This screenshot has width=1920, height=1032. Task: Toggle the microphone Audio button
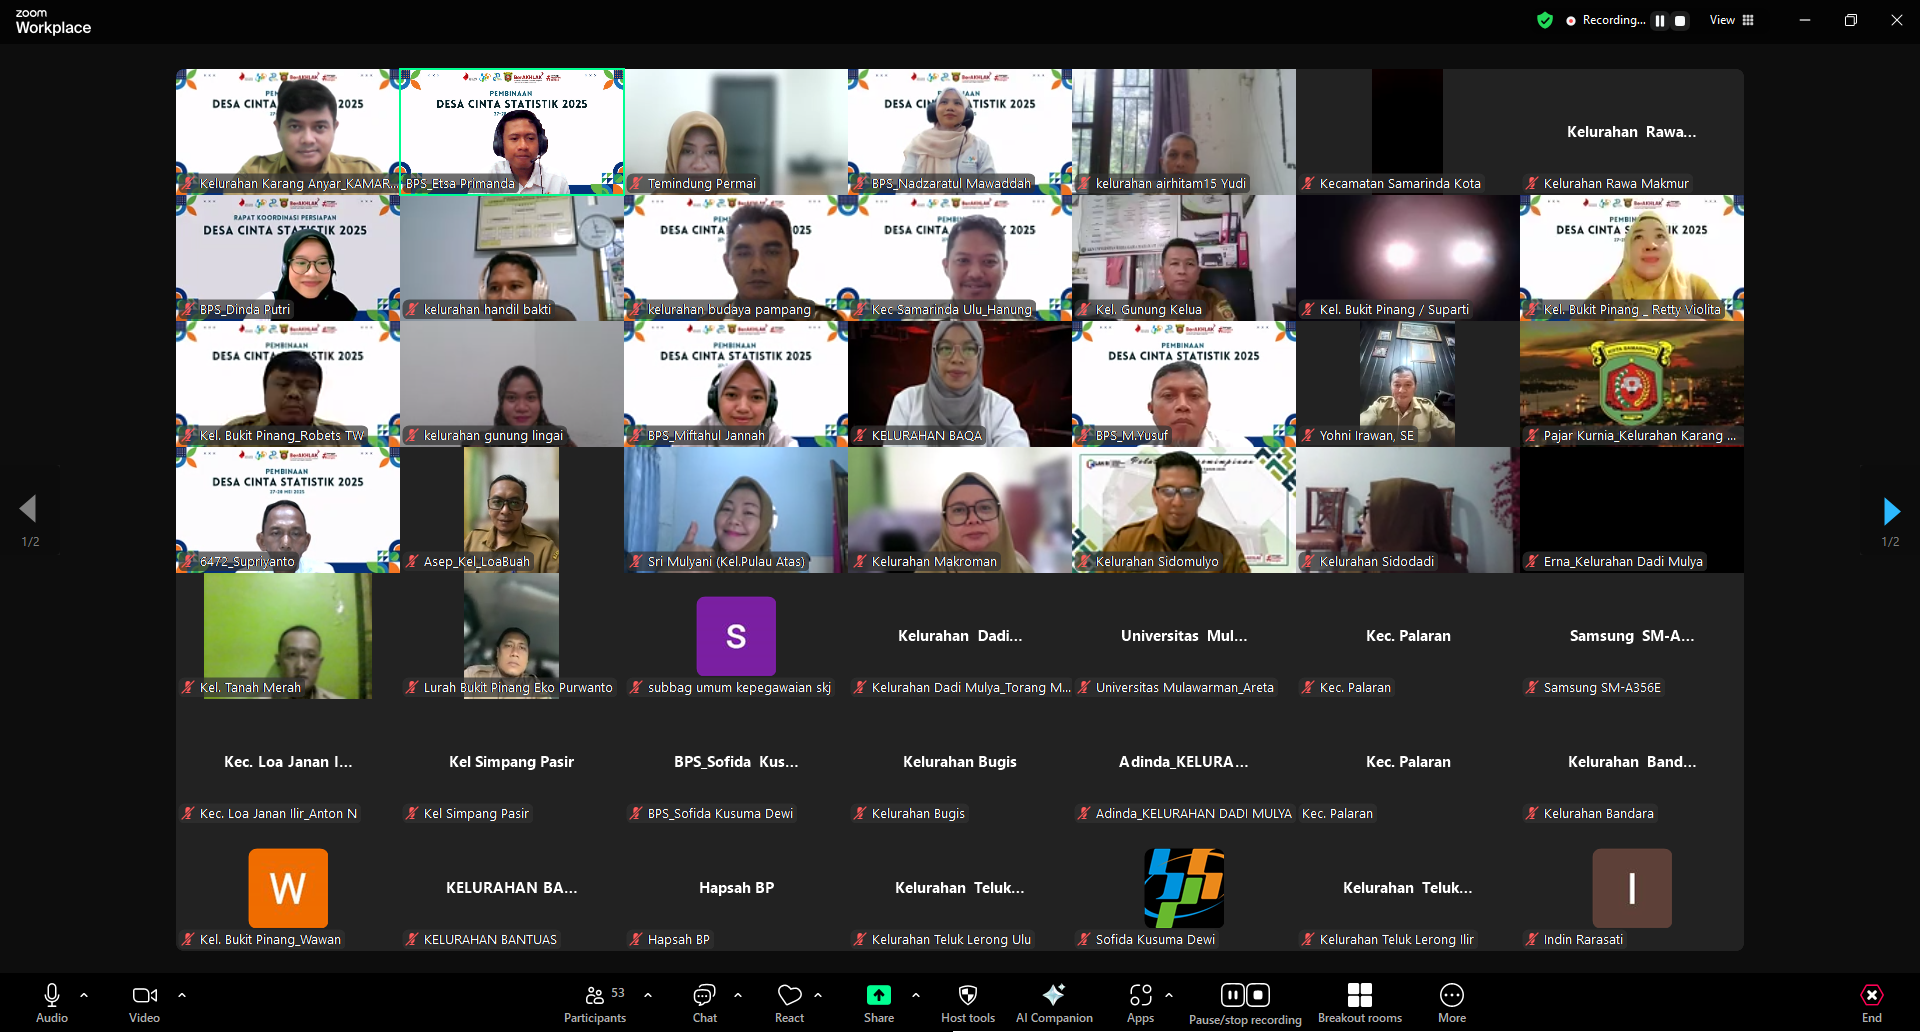pyautogui.click(x=52, y=1003)
